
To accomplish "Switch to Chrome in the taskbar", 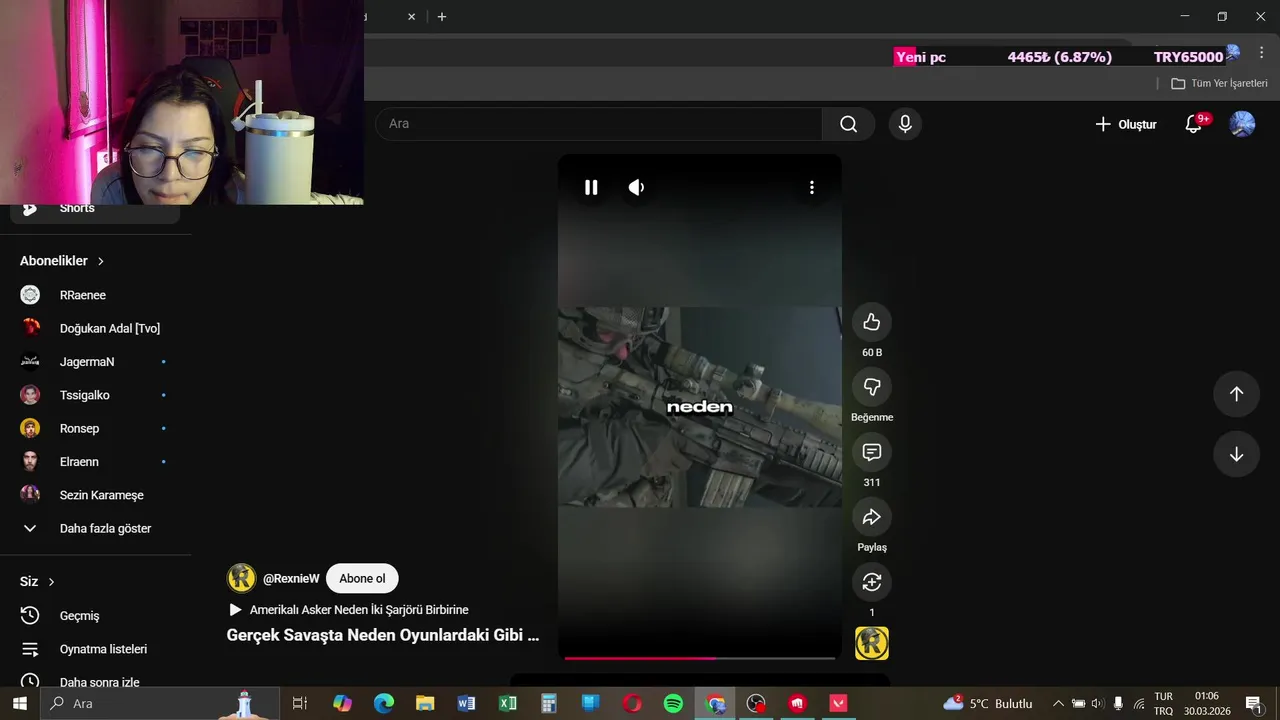I will [715, 703].
